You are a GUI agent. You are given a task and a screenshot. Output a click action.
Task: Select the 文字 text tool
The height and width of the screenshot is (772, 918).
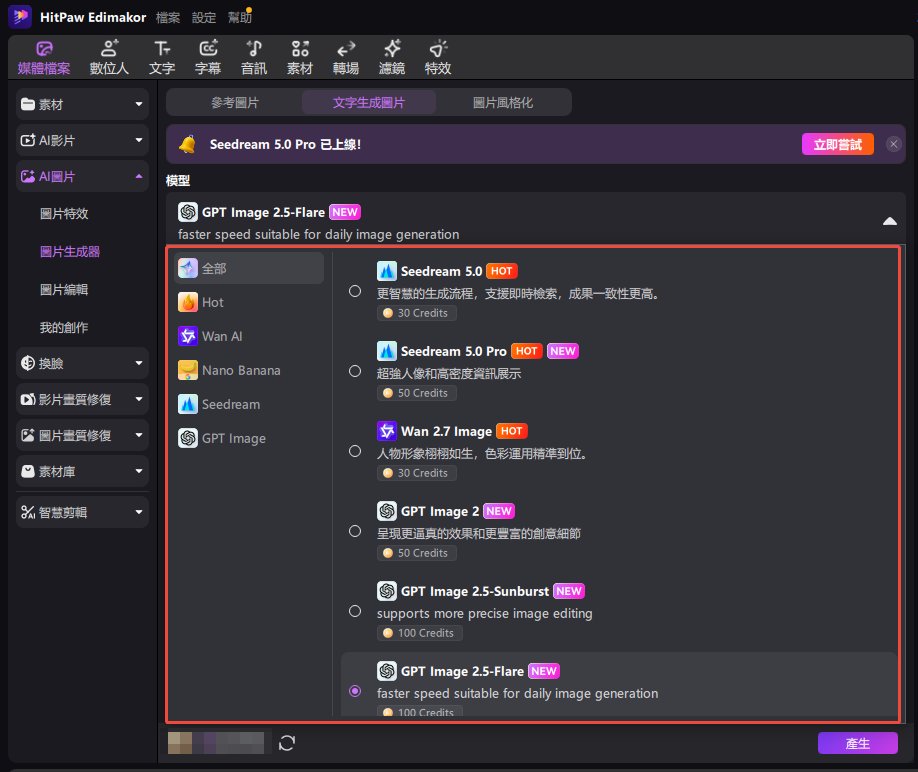(x=162, y=58)
